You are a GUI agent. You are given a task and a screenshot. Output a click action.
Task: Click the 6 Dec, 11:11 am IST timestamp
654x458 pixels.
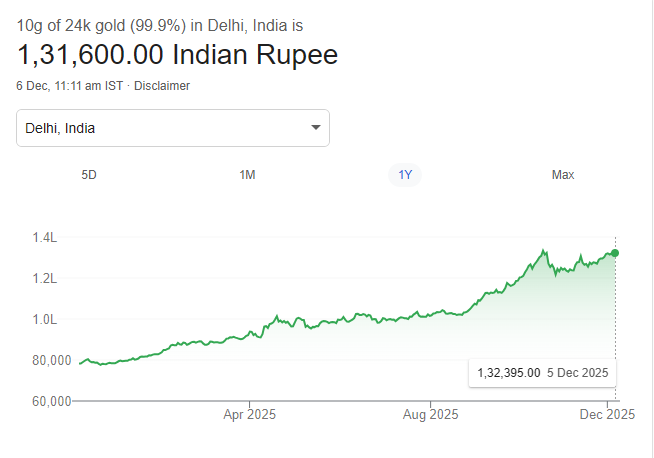(69, 86)
